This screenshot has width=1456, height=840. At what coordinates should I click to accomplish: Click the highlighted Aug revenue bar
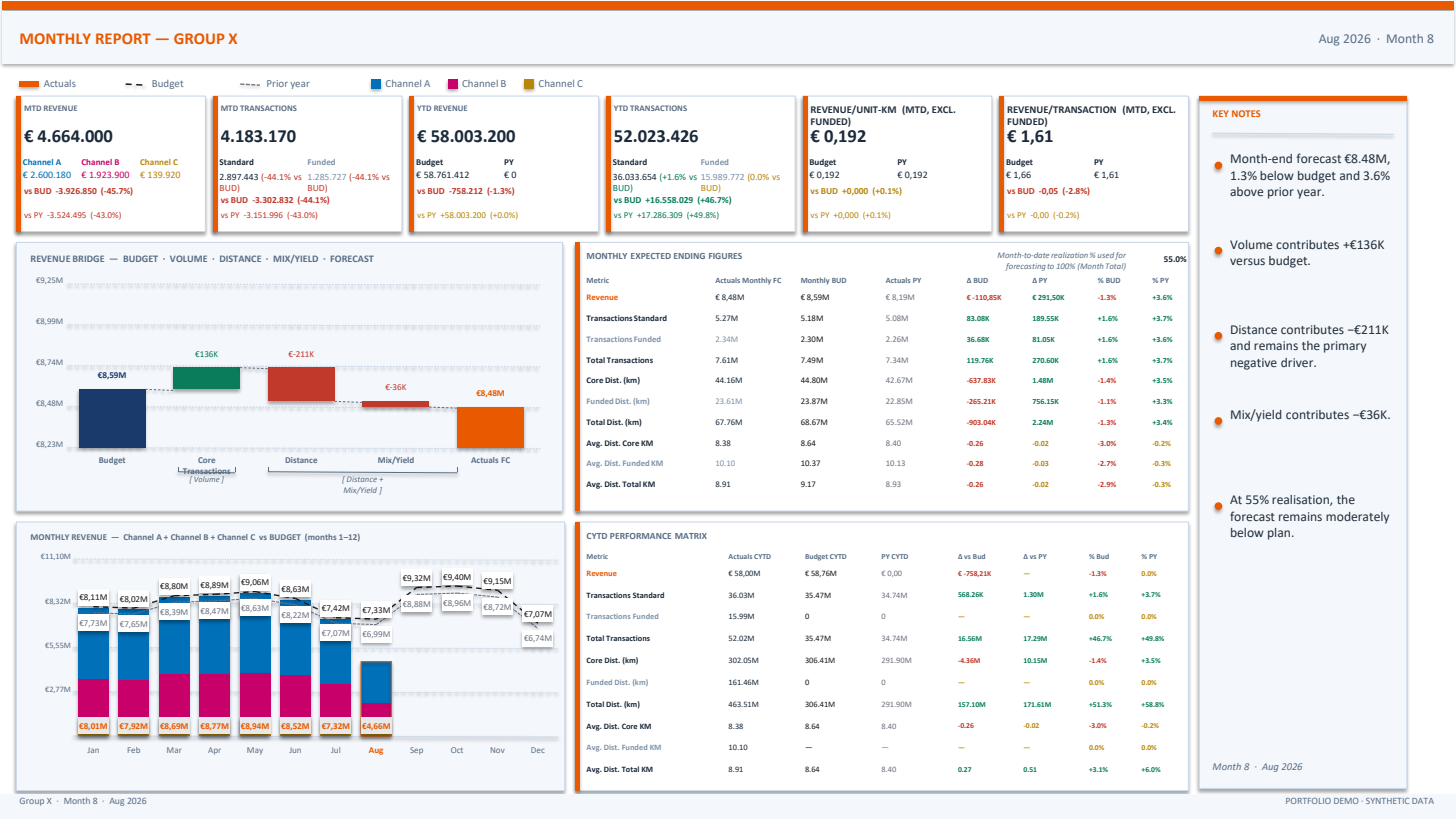(x=376, y=698)
